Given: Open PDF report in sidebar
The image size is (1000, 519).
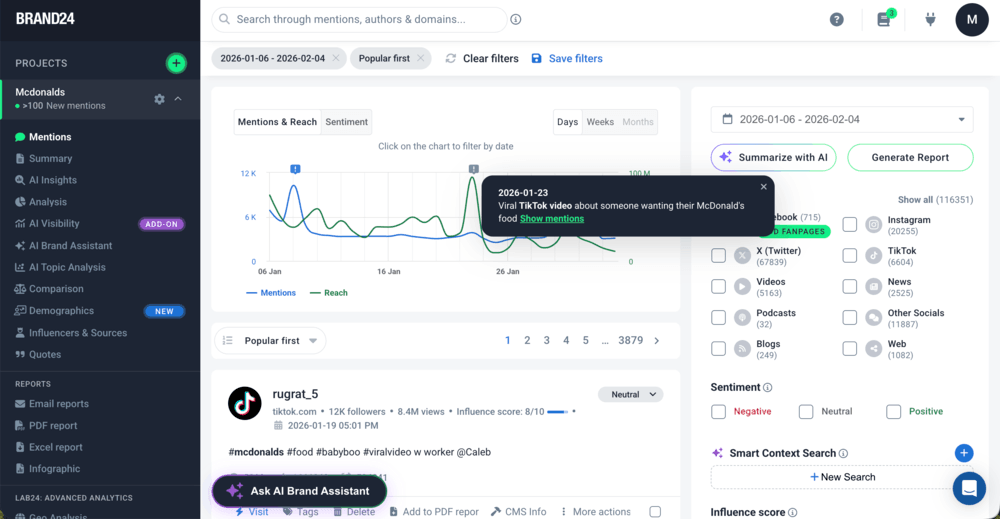Looking at the screenshot, I should coord(53,425).
